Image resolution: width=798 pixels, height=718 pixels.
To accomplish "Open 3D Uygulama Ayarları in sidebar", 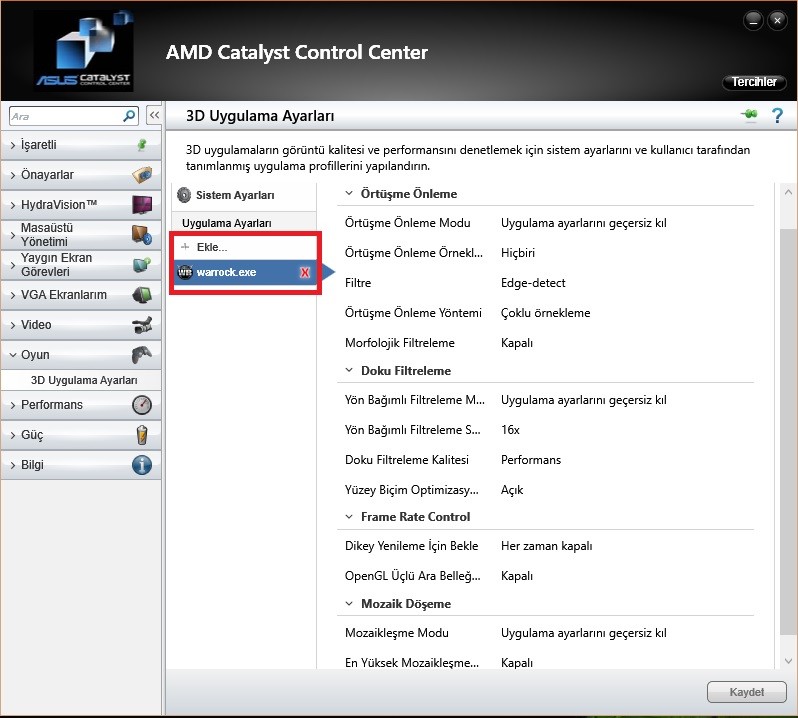I will (84, 380).
